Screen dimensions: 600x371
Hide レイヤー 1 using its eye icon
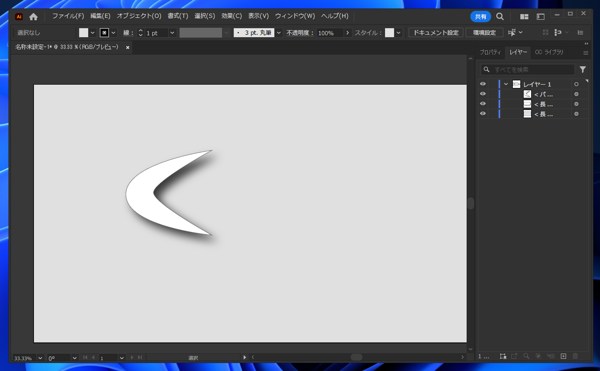pyautogui.click(x=483, y=84)
